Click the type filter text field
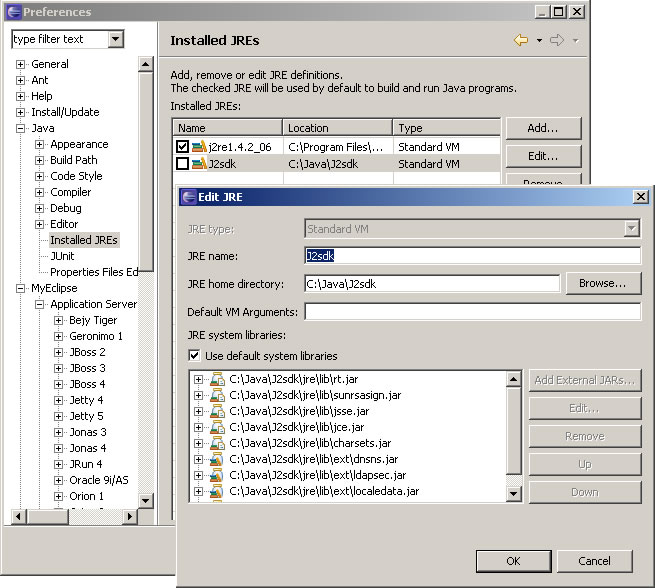Image resolution: width=655 pixels, height=588 pixels. tap(61, 39)
